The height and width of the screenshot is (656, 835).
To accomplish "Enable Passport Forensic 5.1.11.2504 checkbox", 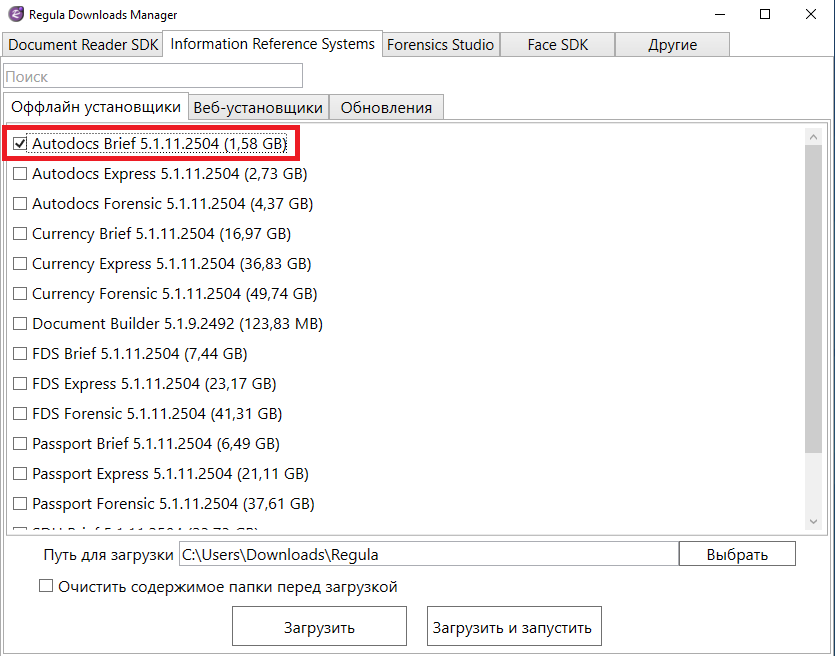I will [x=20, y=504].
